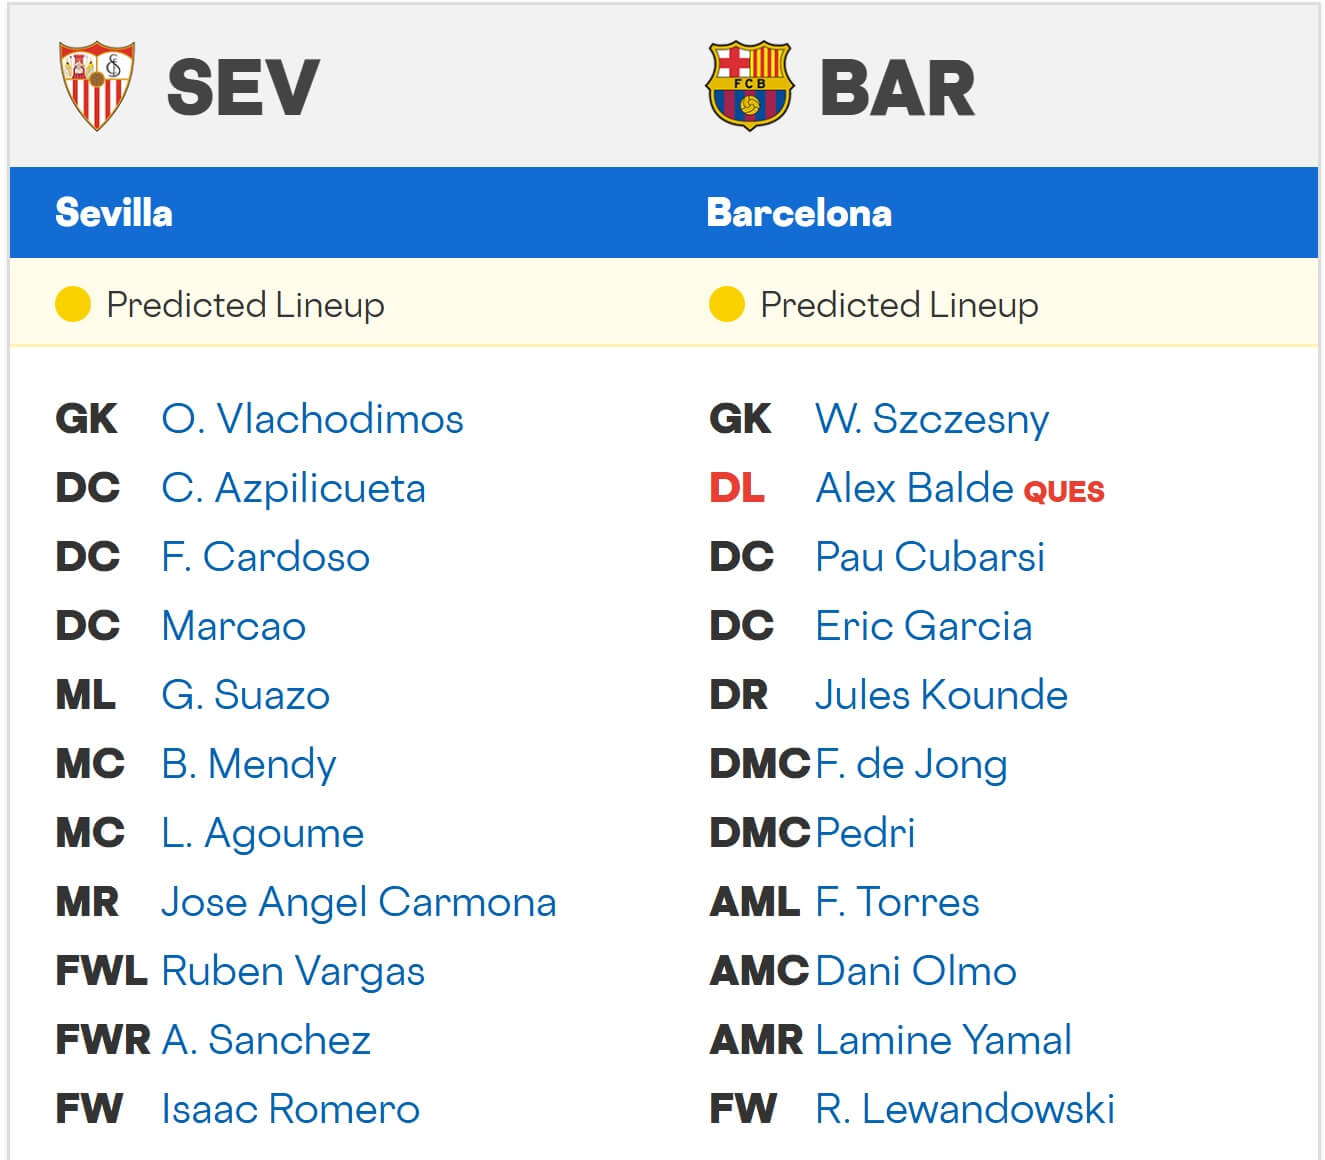Open C. Azpilicueta player profile
Image resolution: width=1325 pixels, height=1160 pixels.
pyautogui.click(x=293, y=488)
